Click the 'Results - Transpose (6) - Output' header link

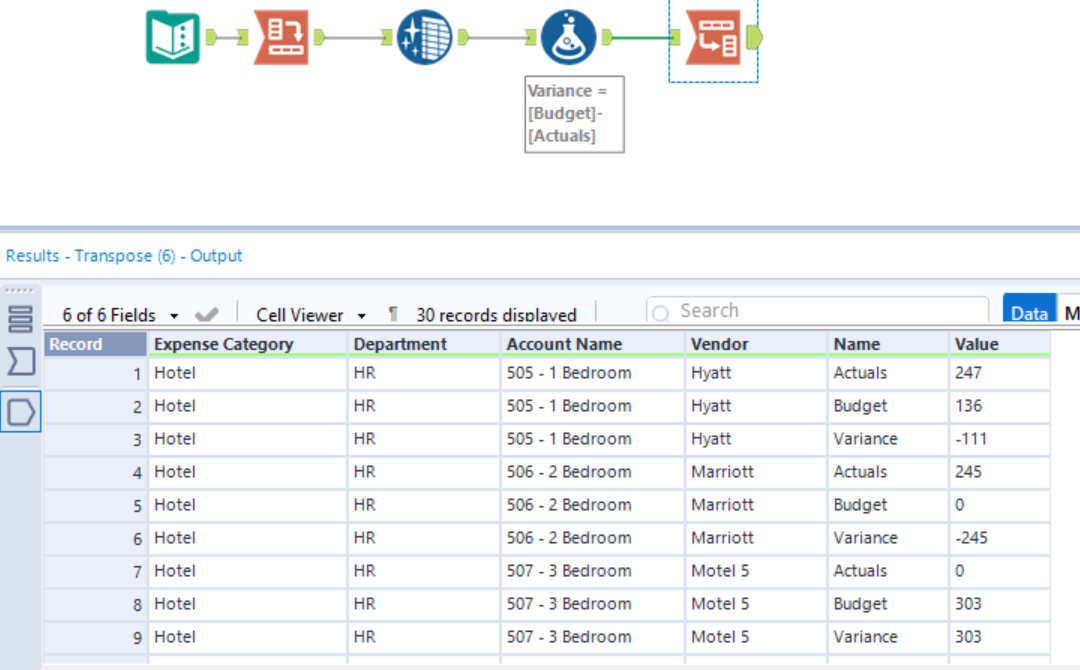pos(121,255)
